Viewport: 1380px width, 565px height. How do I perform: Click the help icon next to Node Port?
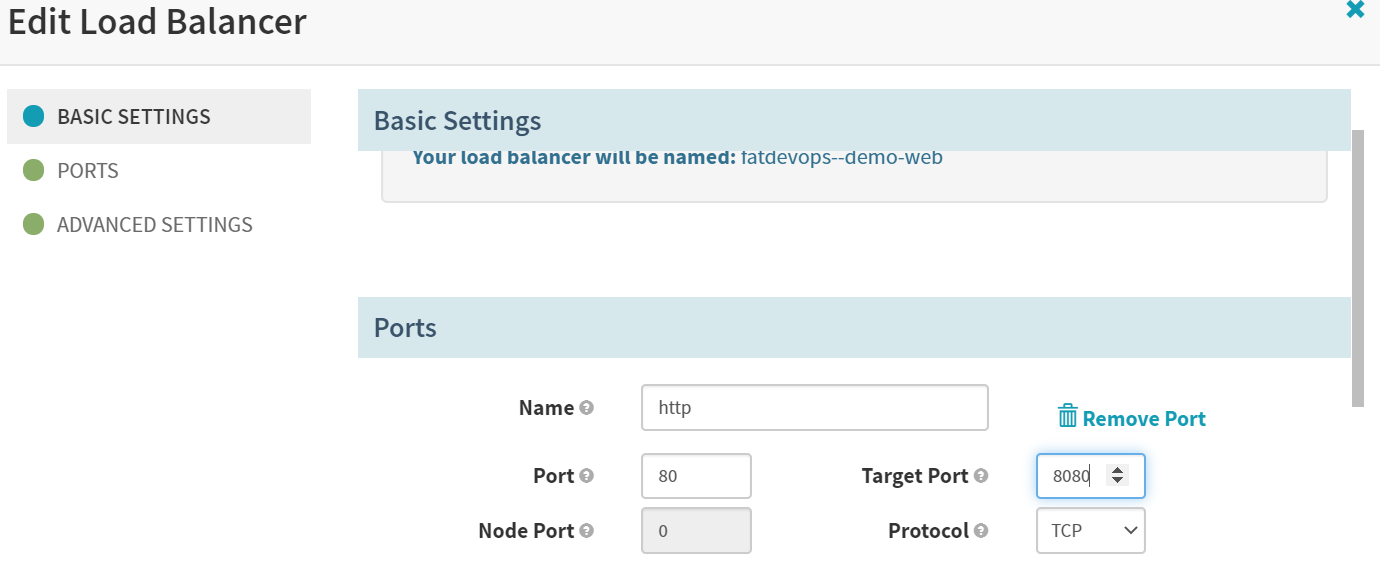(587, 531)
